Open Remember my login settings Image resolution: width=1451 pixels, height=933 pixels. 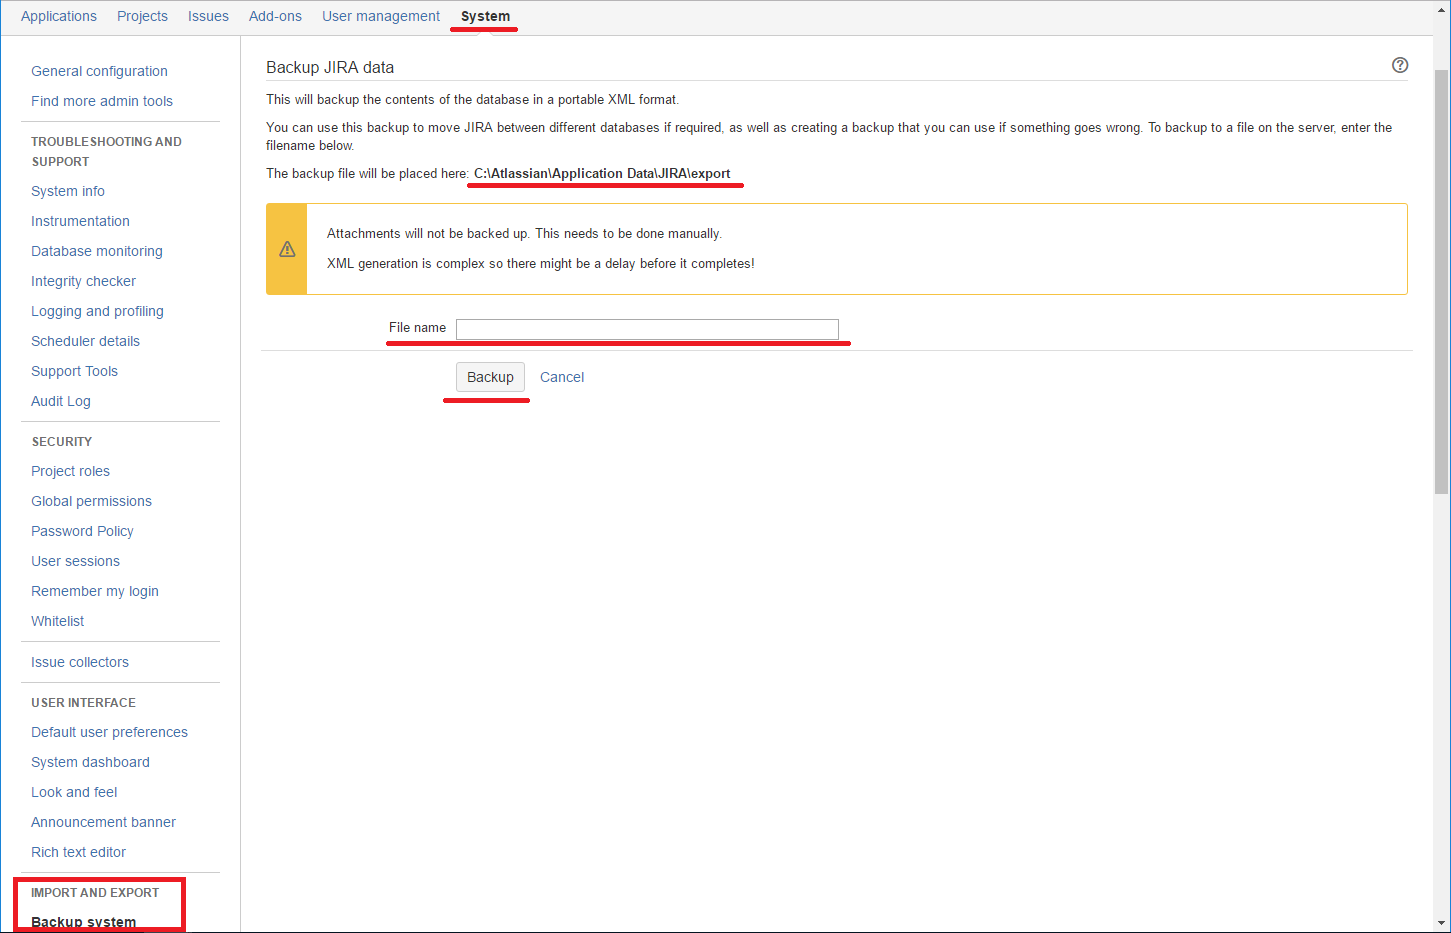click(x=95, y=591)
